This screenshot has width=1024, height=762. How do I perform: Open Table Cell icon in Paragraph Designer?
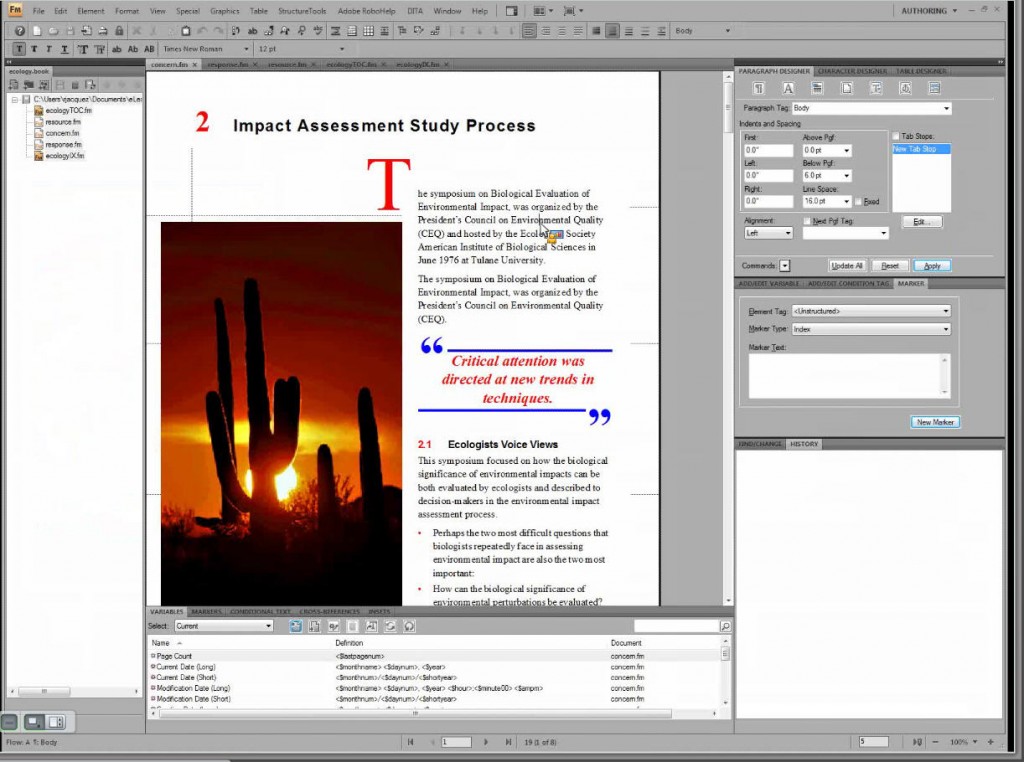click(x=934, y=88)
